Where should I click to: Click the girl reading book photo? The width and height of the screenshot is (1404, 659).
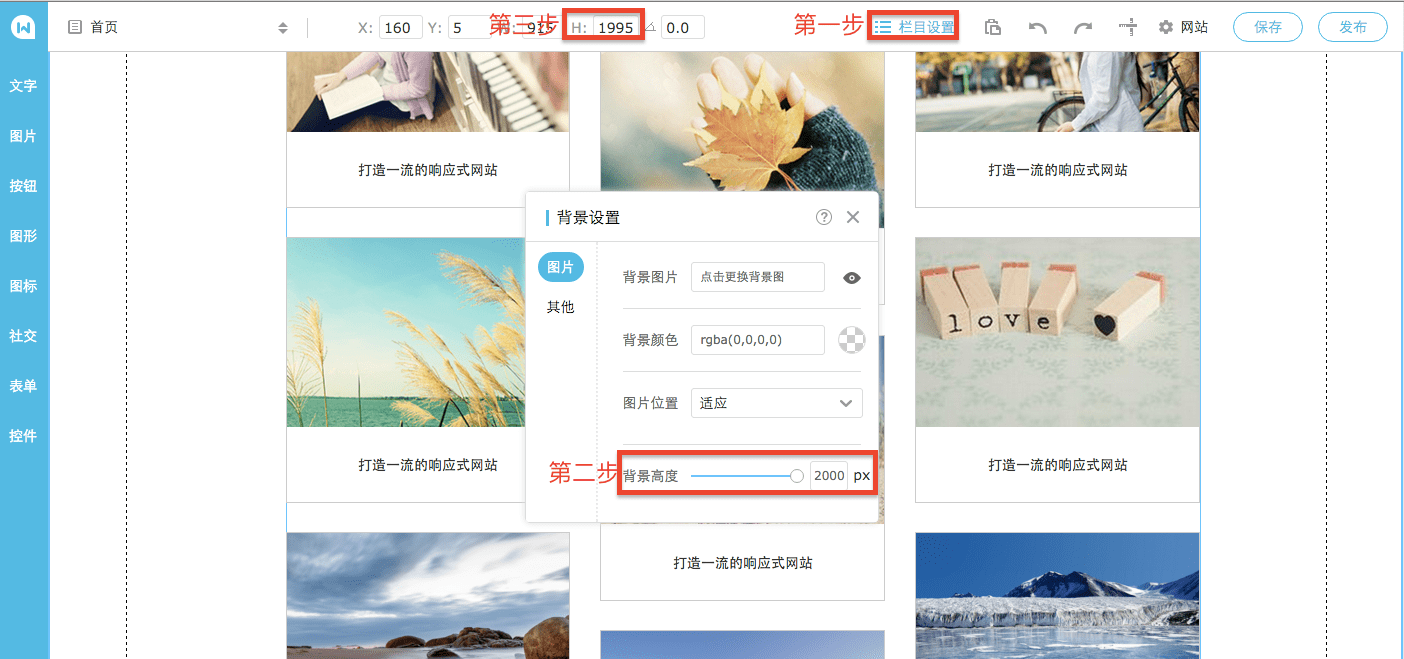point(428,92)
